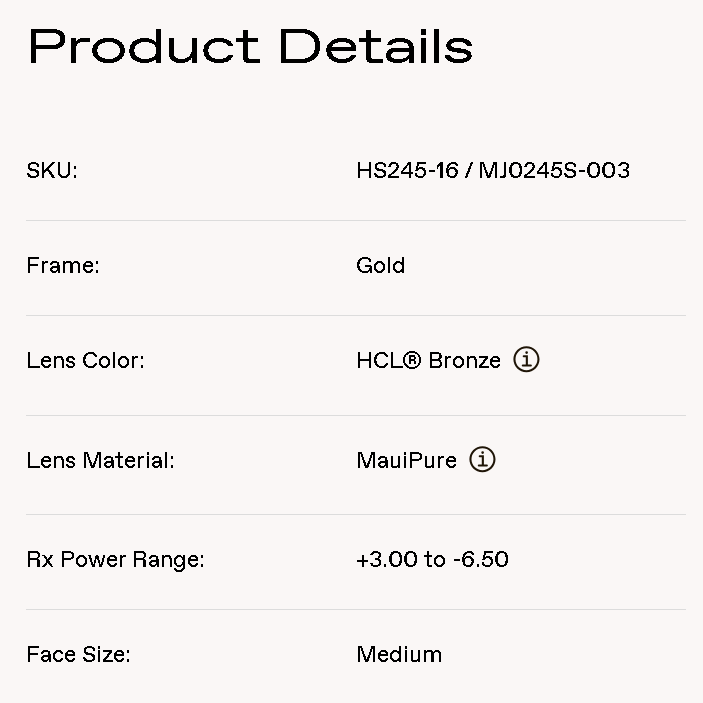Click the MJ0245S-003 SKU code

click(554, 171)
